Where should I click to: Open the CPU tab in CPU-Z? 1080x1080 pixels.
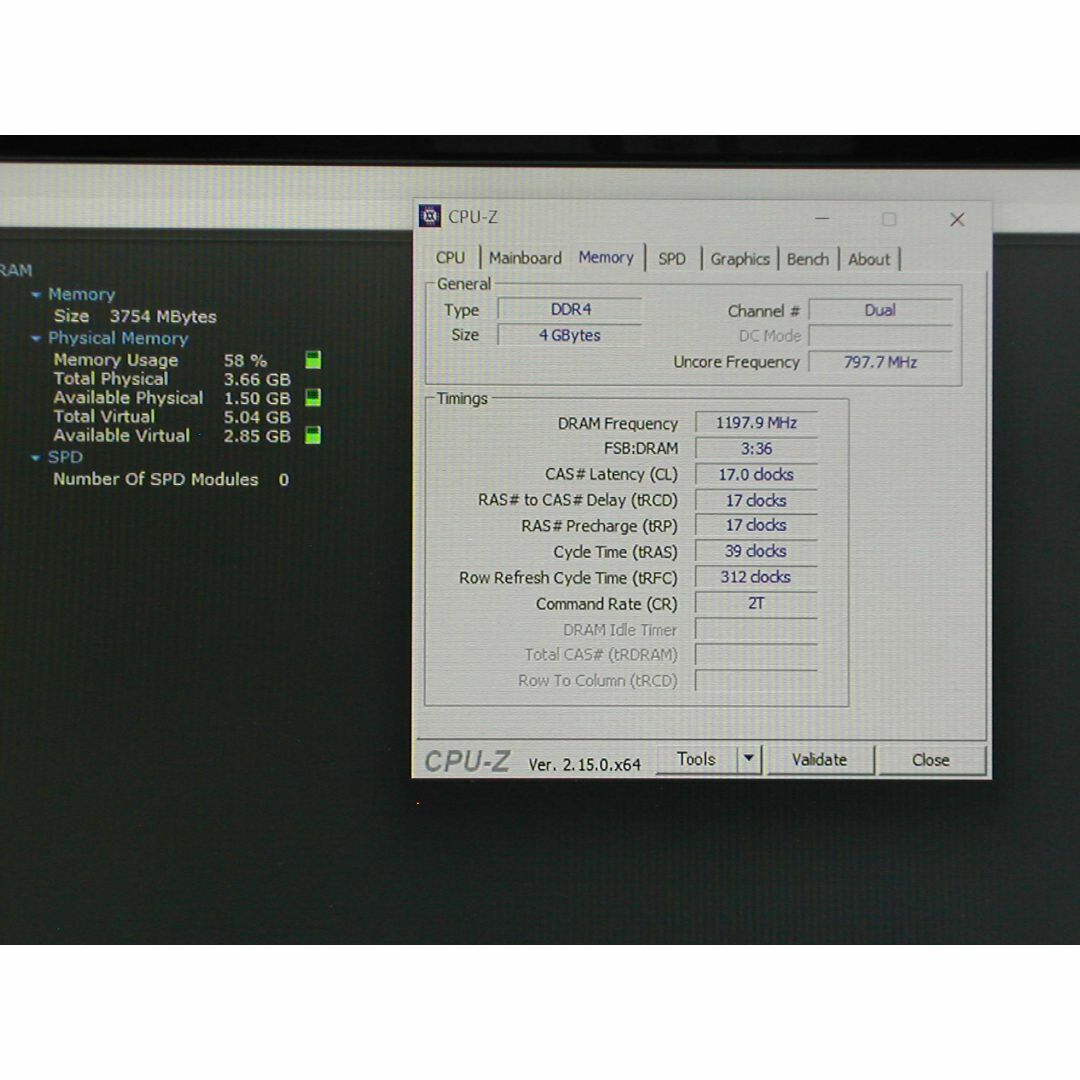coord(450,258)
